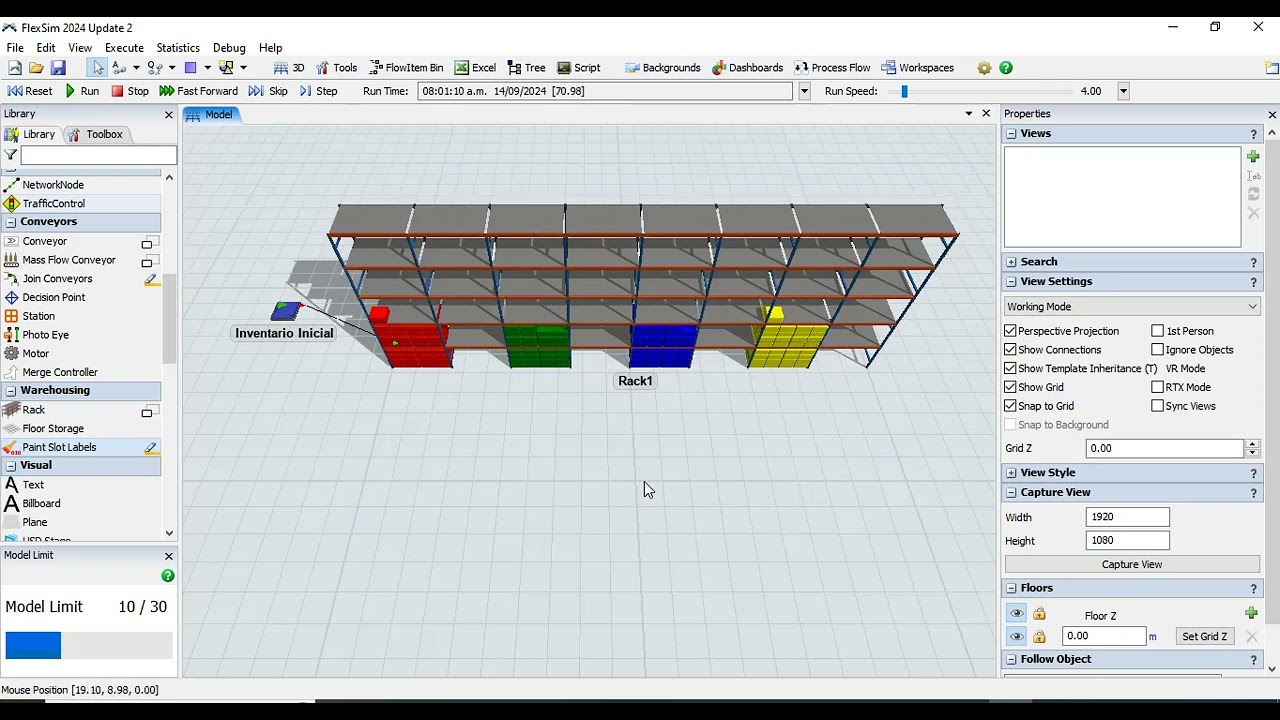Viewport: 1280px width, 720px height.
Task: Expand the View Style section
Action: tap(1011, 473)
